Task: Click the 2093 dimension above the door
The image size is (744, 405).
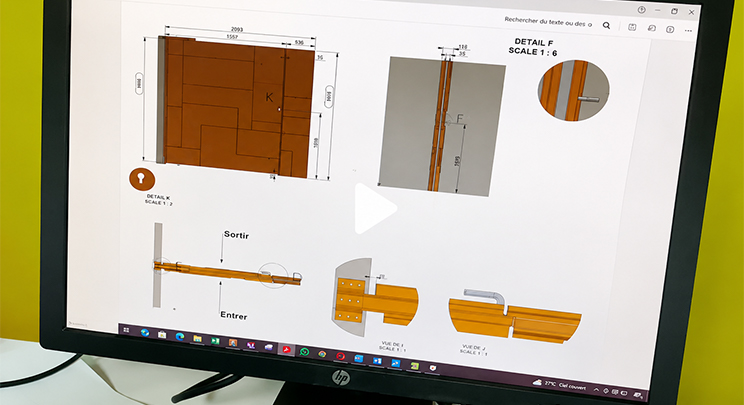Action: [237, 29]
